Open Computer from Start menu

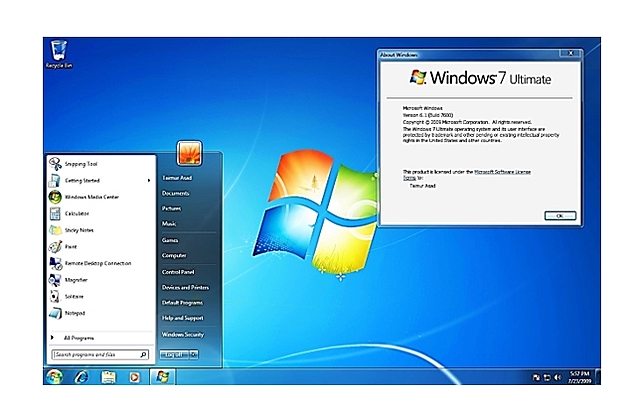tap(174, 256)
